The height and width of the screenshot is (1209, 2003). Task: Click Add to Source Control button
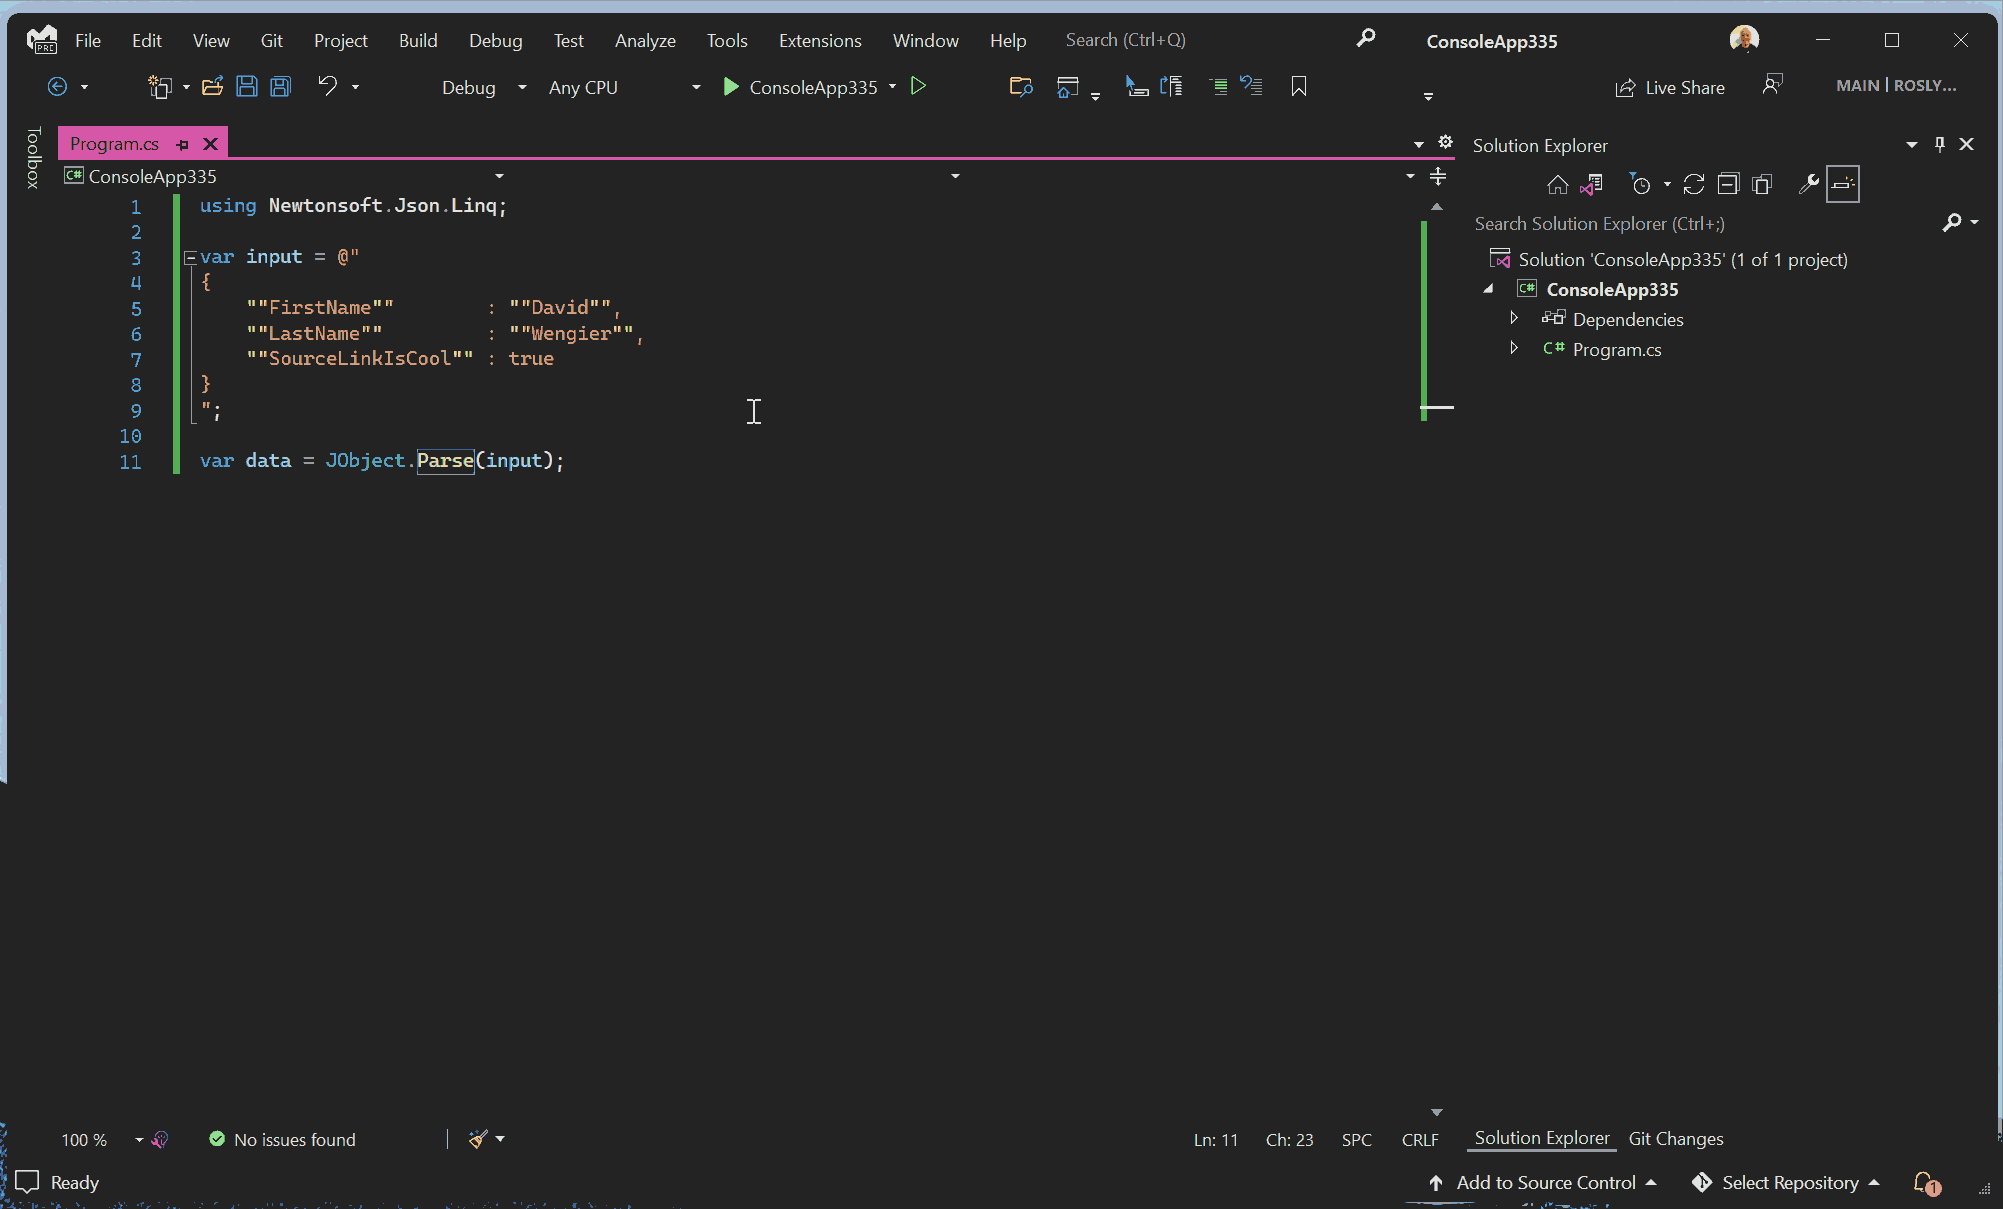pyautogui.click(x=1545, y=1182)
